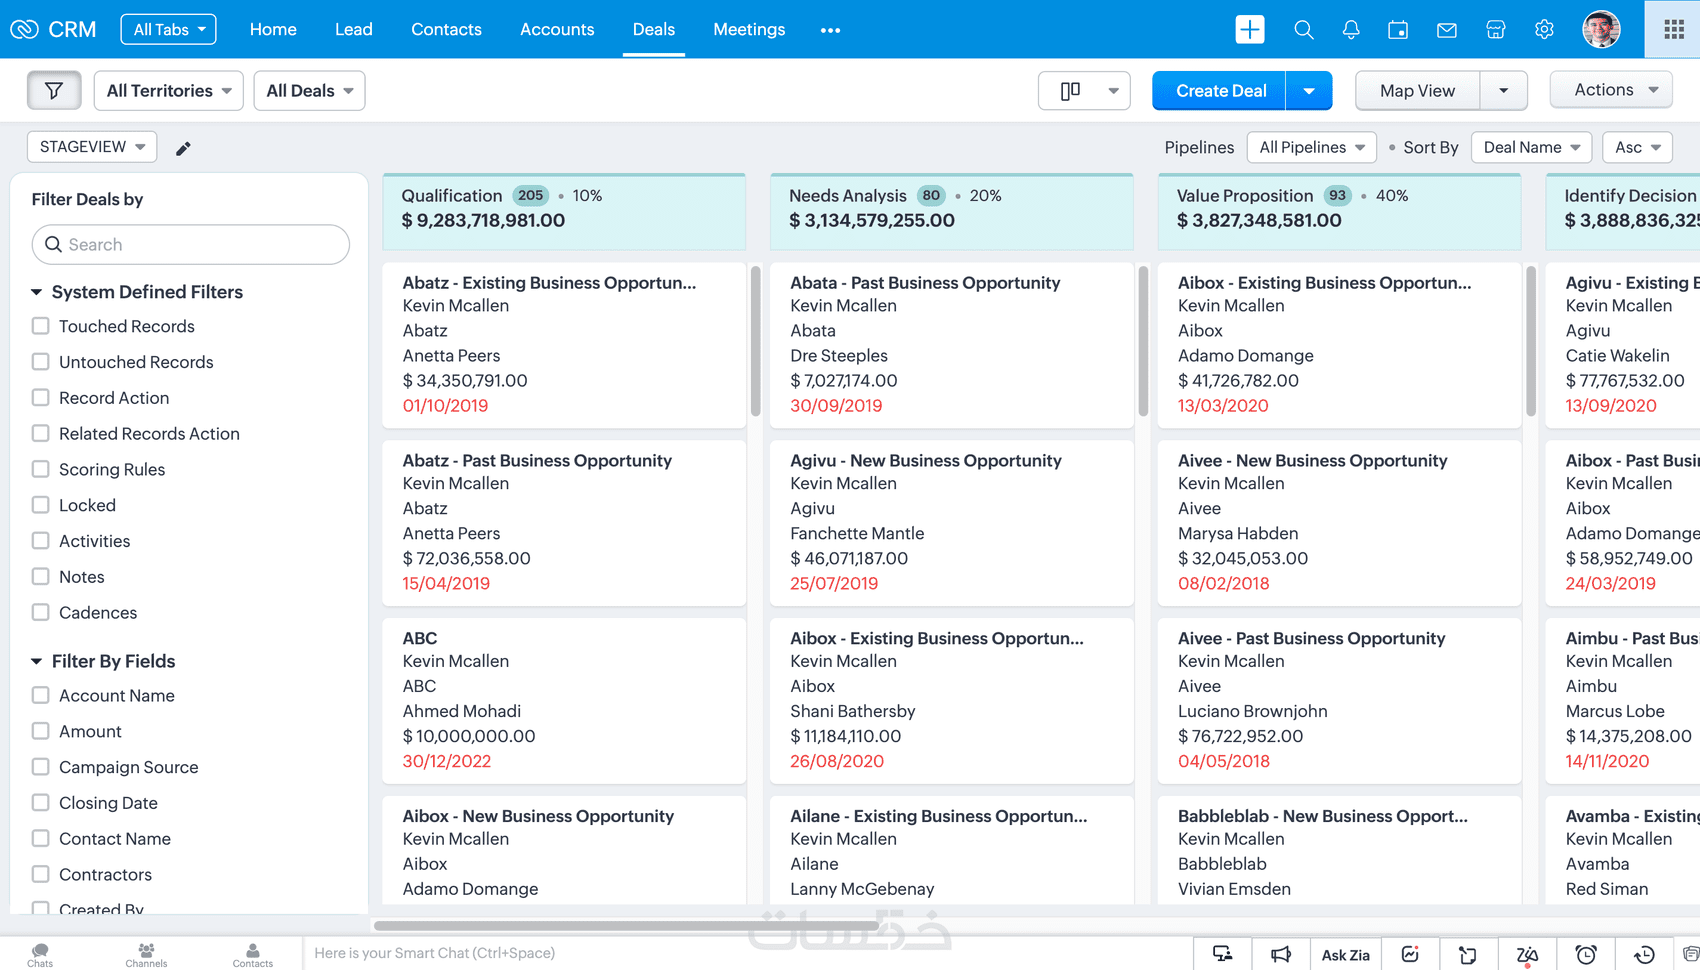
Task: Open the apps grid icon
Action: tap(1673, 30)
